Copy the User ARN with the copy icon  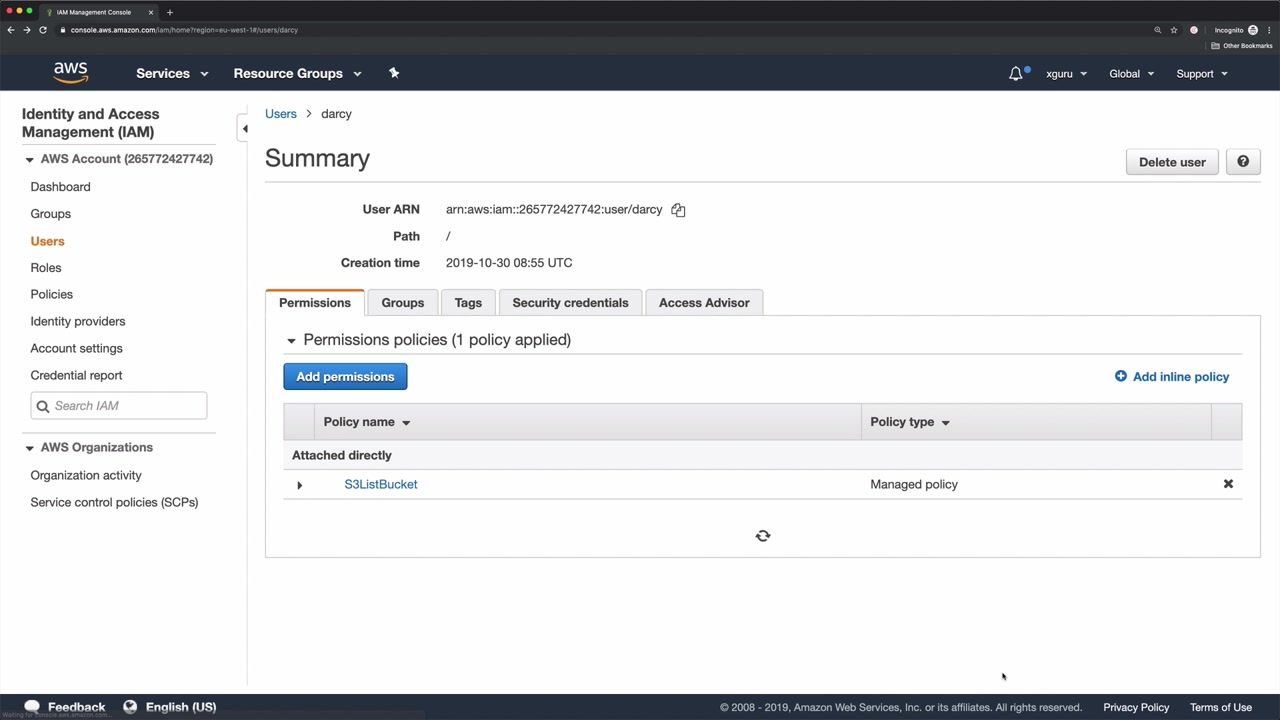click(678, 210)
